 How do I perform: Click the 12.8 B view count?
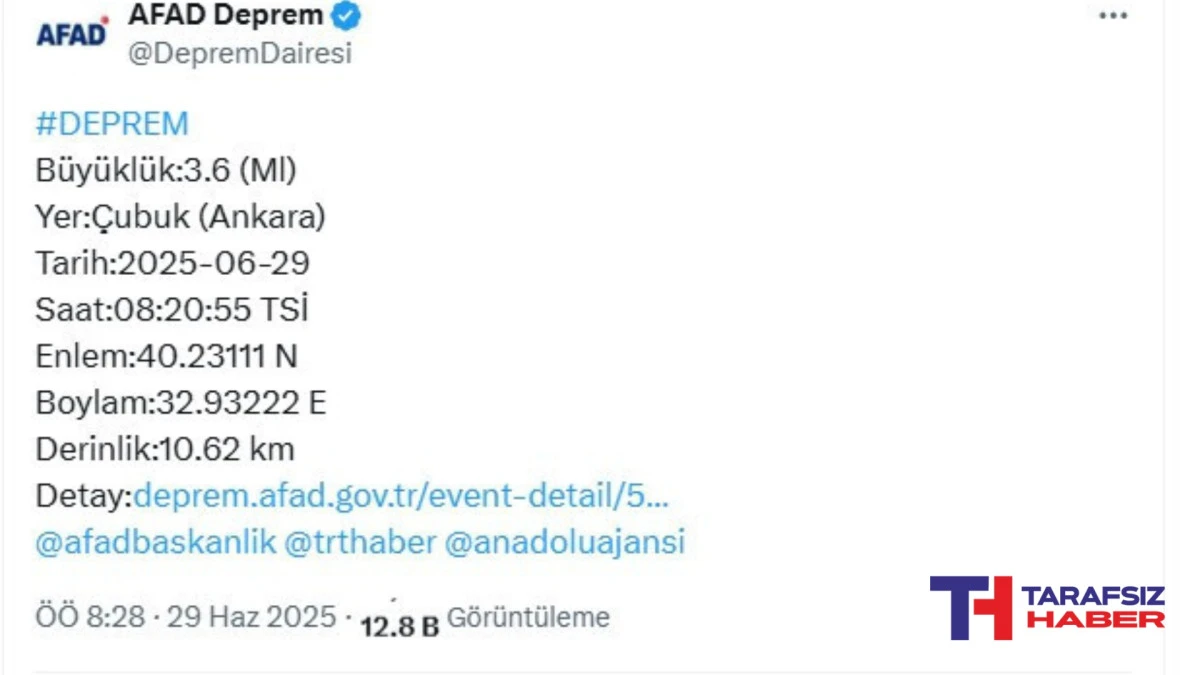tap(400, 627)
